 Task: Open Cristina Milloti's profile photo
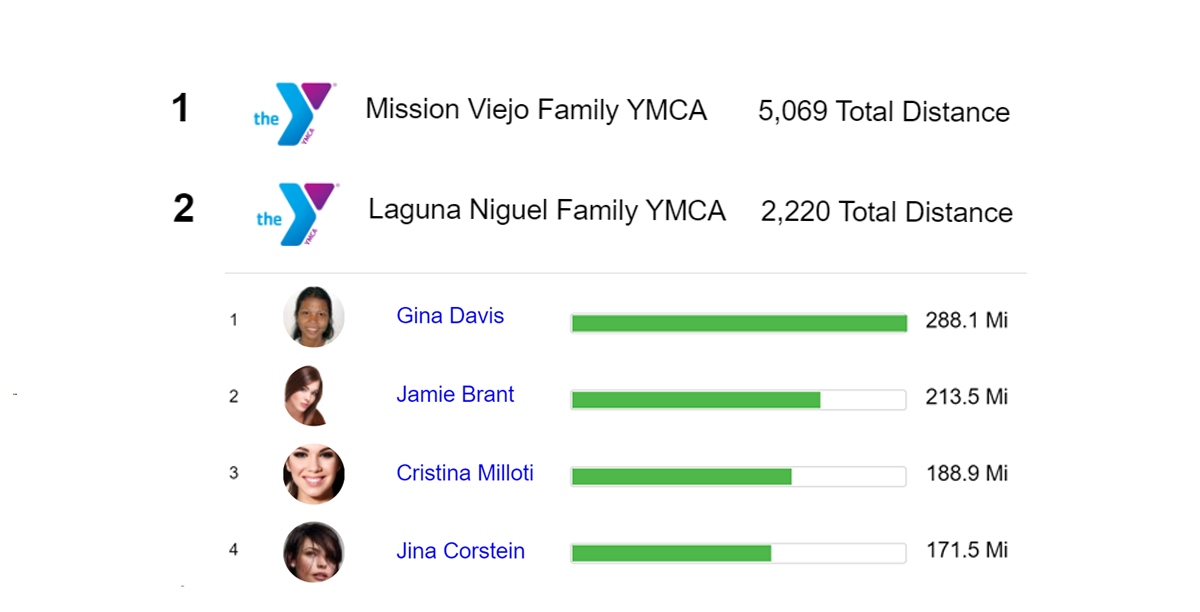coord(314,473)
